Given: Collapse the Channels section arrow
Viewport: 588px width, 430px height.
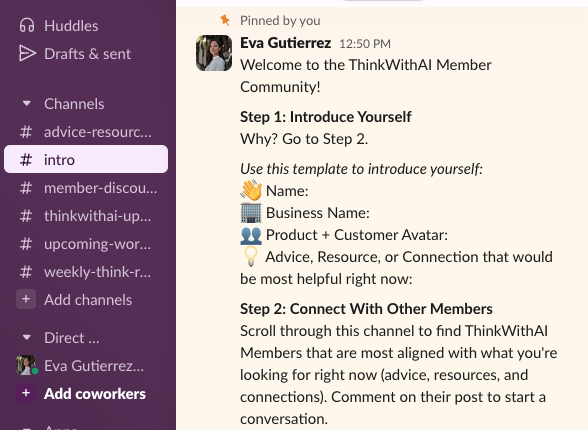Looking at the screenshot, I should click(27, 103).
